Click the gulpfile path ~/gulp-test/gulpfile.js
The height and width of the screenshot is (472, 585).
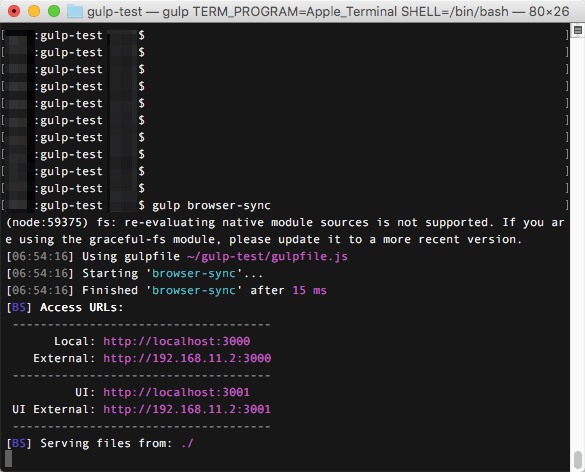pos(267,256)
